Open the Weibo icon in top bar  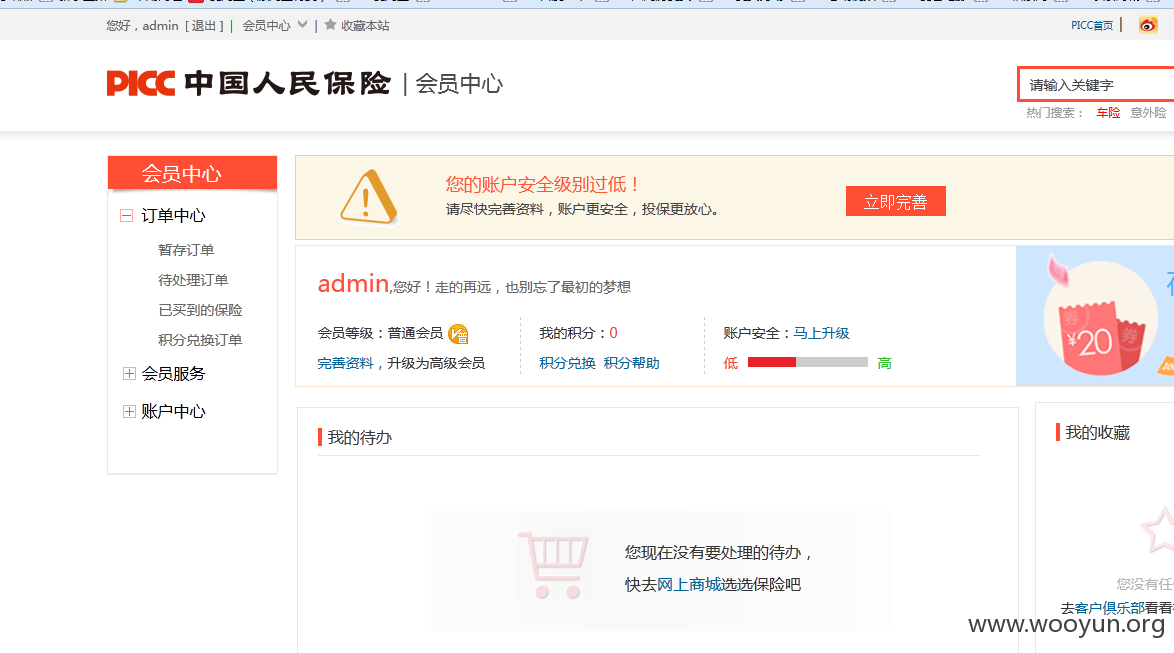1147,25
